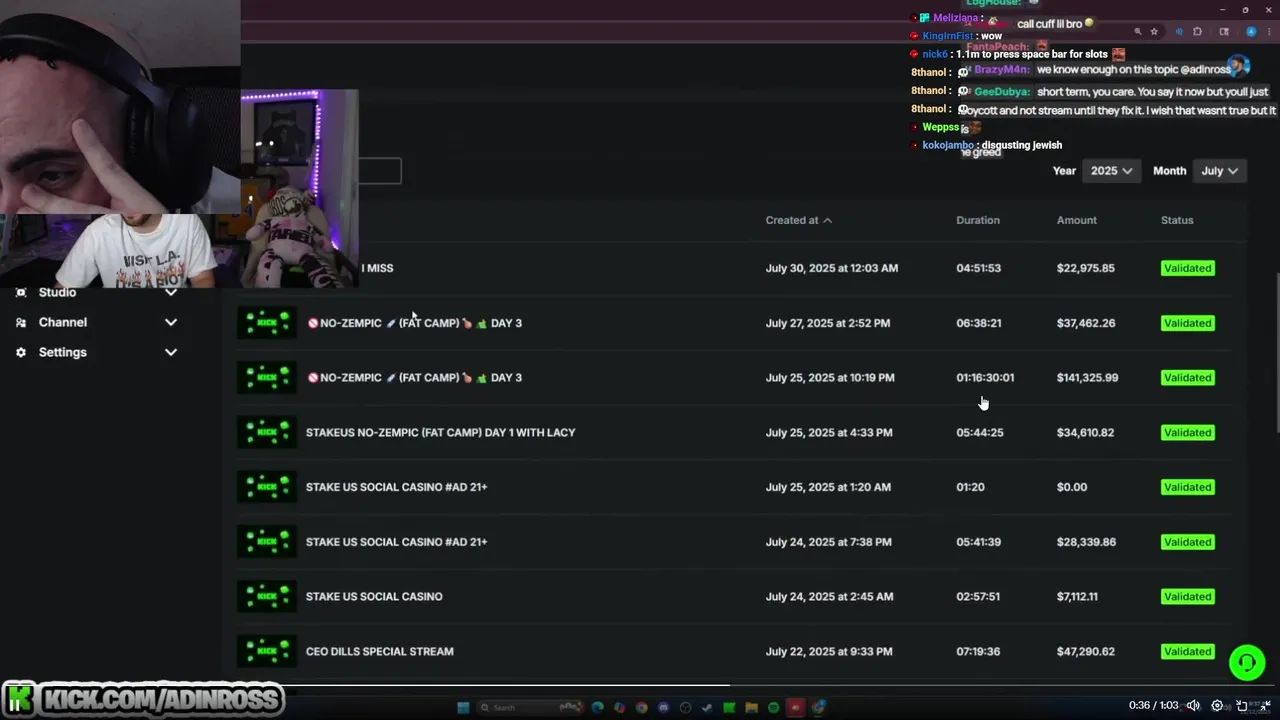Bookmark page with the star icon
The height and width of the screenshot is (720, 1280).
pos(1154,32)
